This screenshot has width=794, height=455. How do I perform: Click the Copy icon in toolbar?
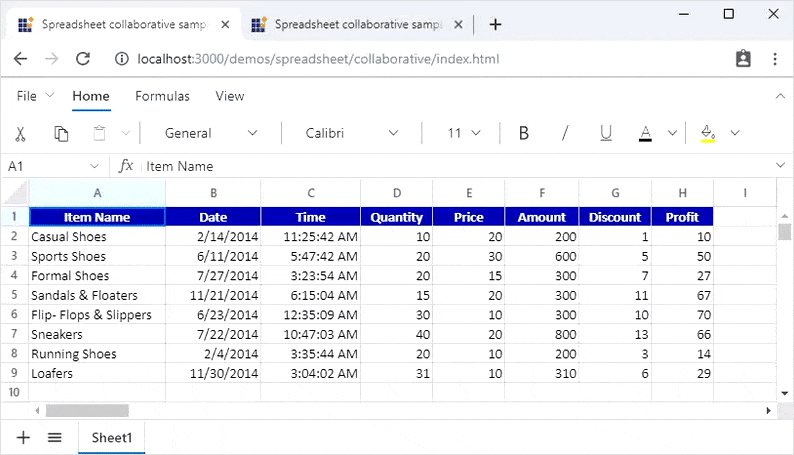(61, 133)
